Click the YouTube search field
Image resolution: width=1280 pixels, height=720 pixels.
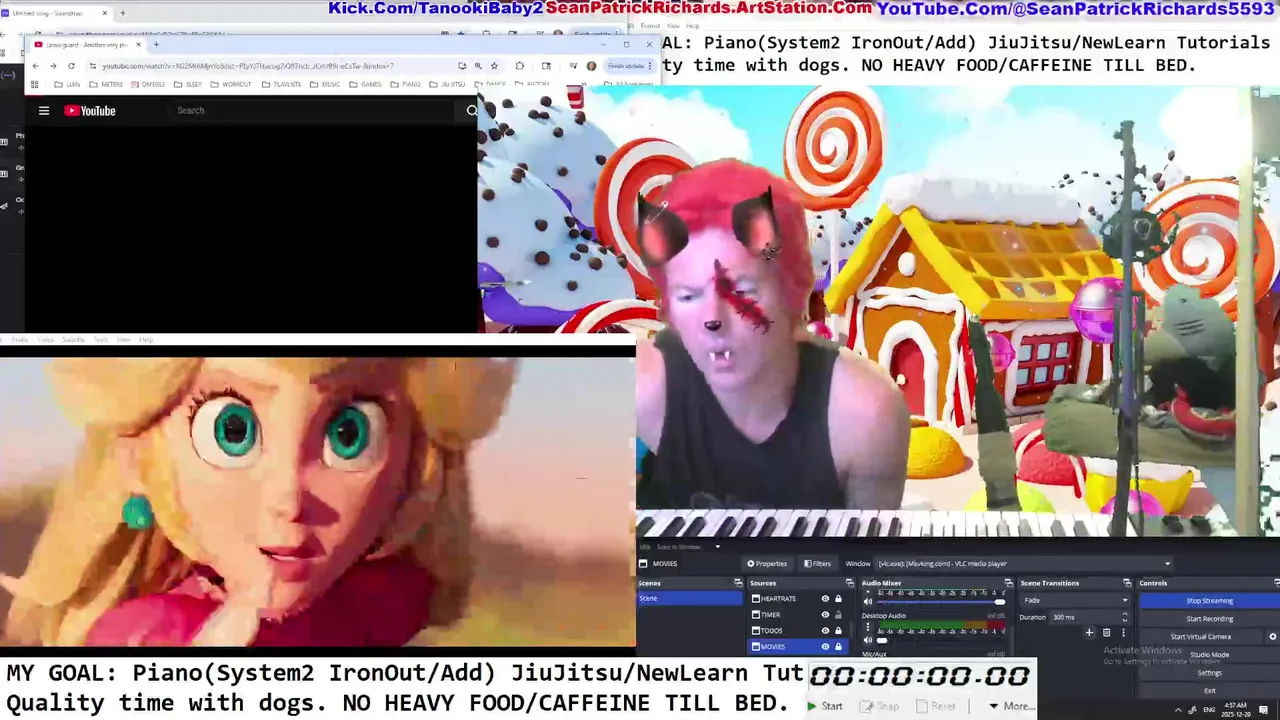[315, 111]
